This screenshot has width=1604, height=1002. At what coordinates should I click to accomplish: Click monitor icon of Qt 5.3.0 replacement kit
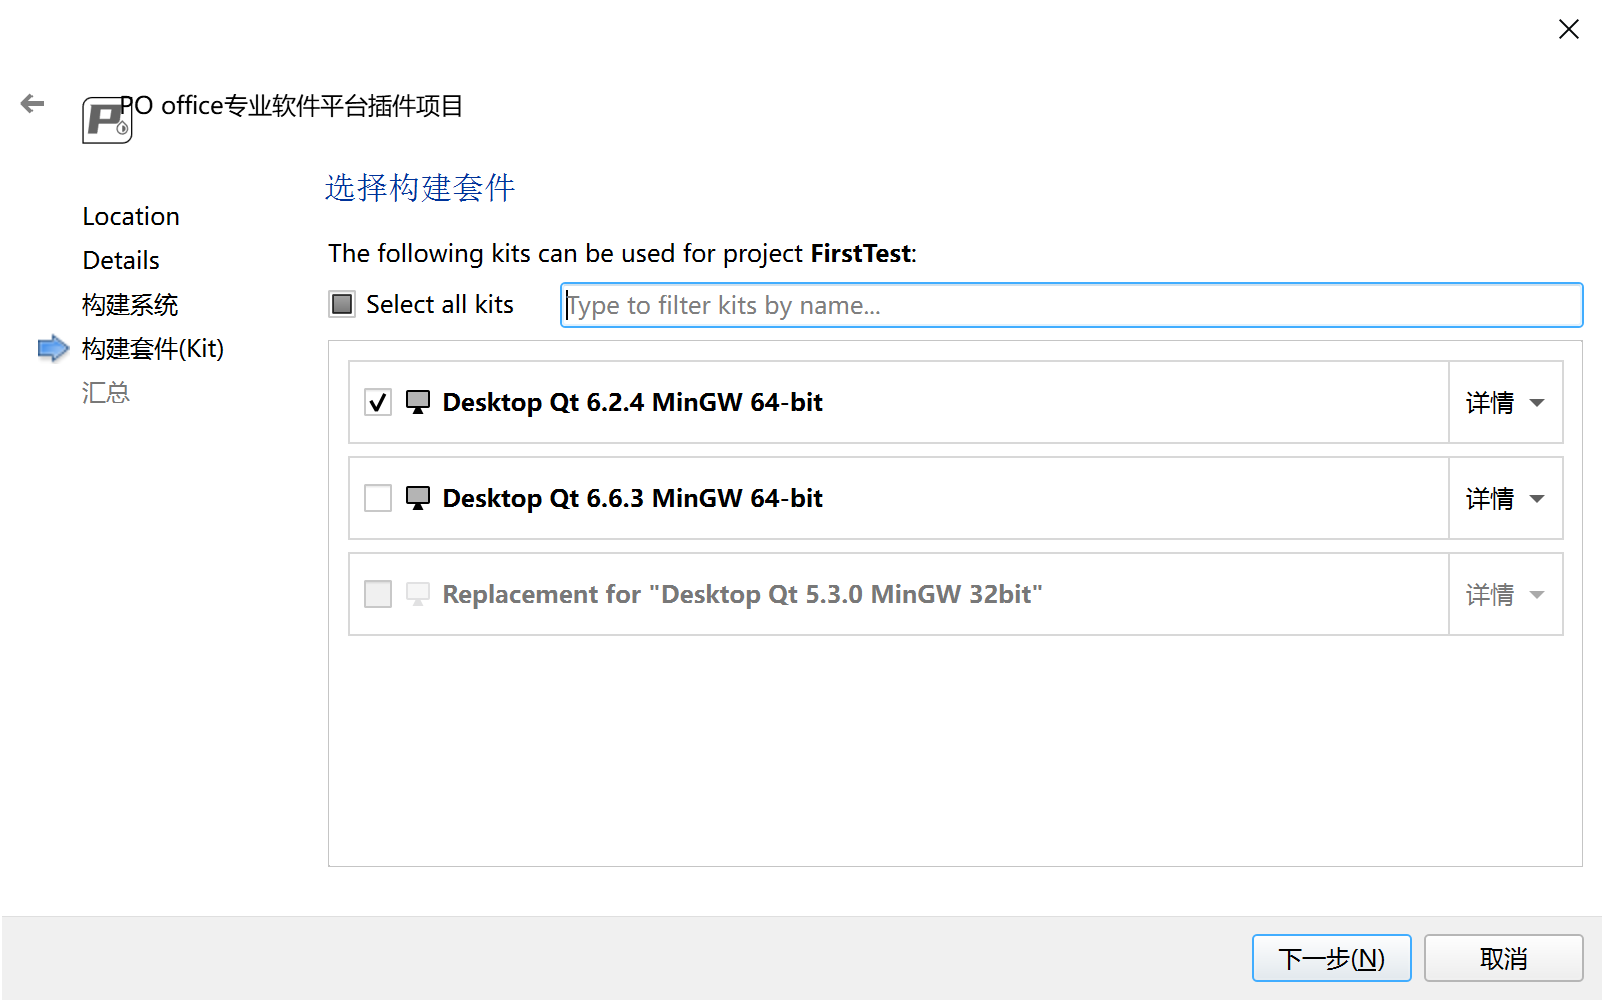point(418,594)
